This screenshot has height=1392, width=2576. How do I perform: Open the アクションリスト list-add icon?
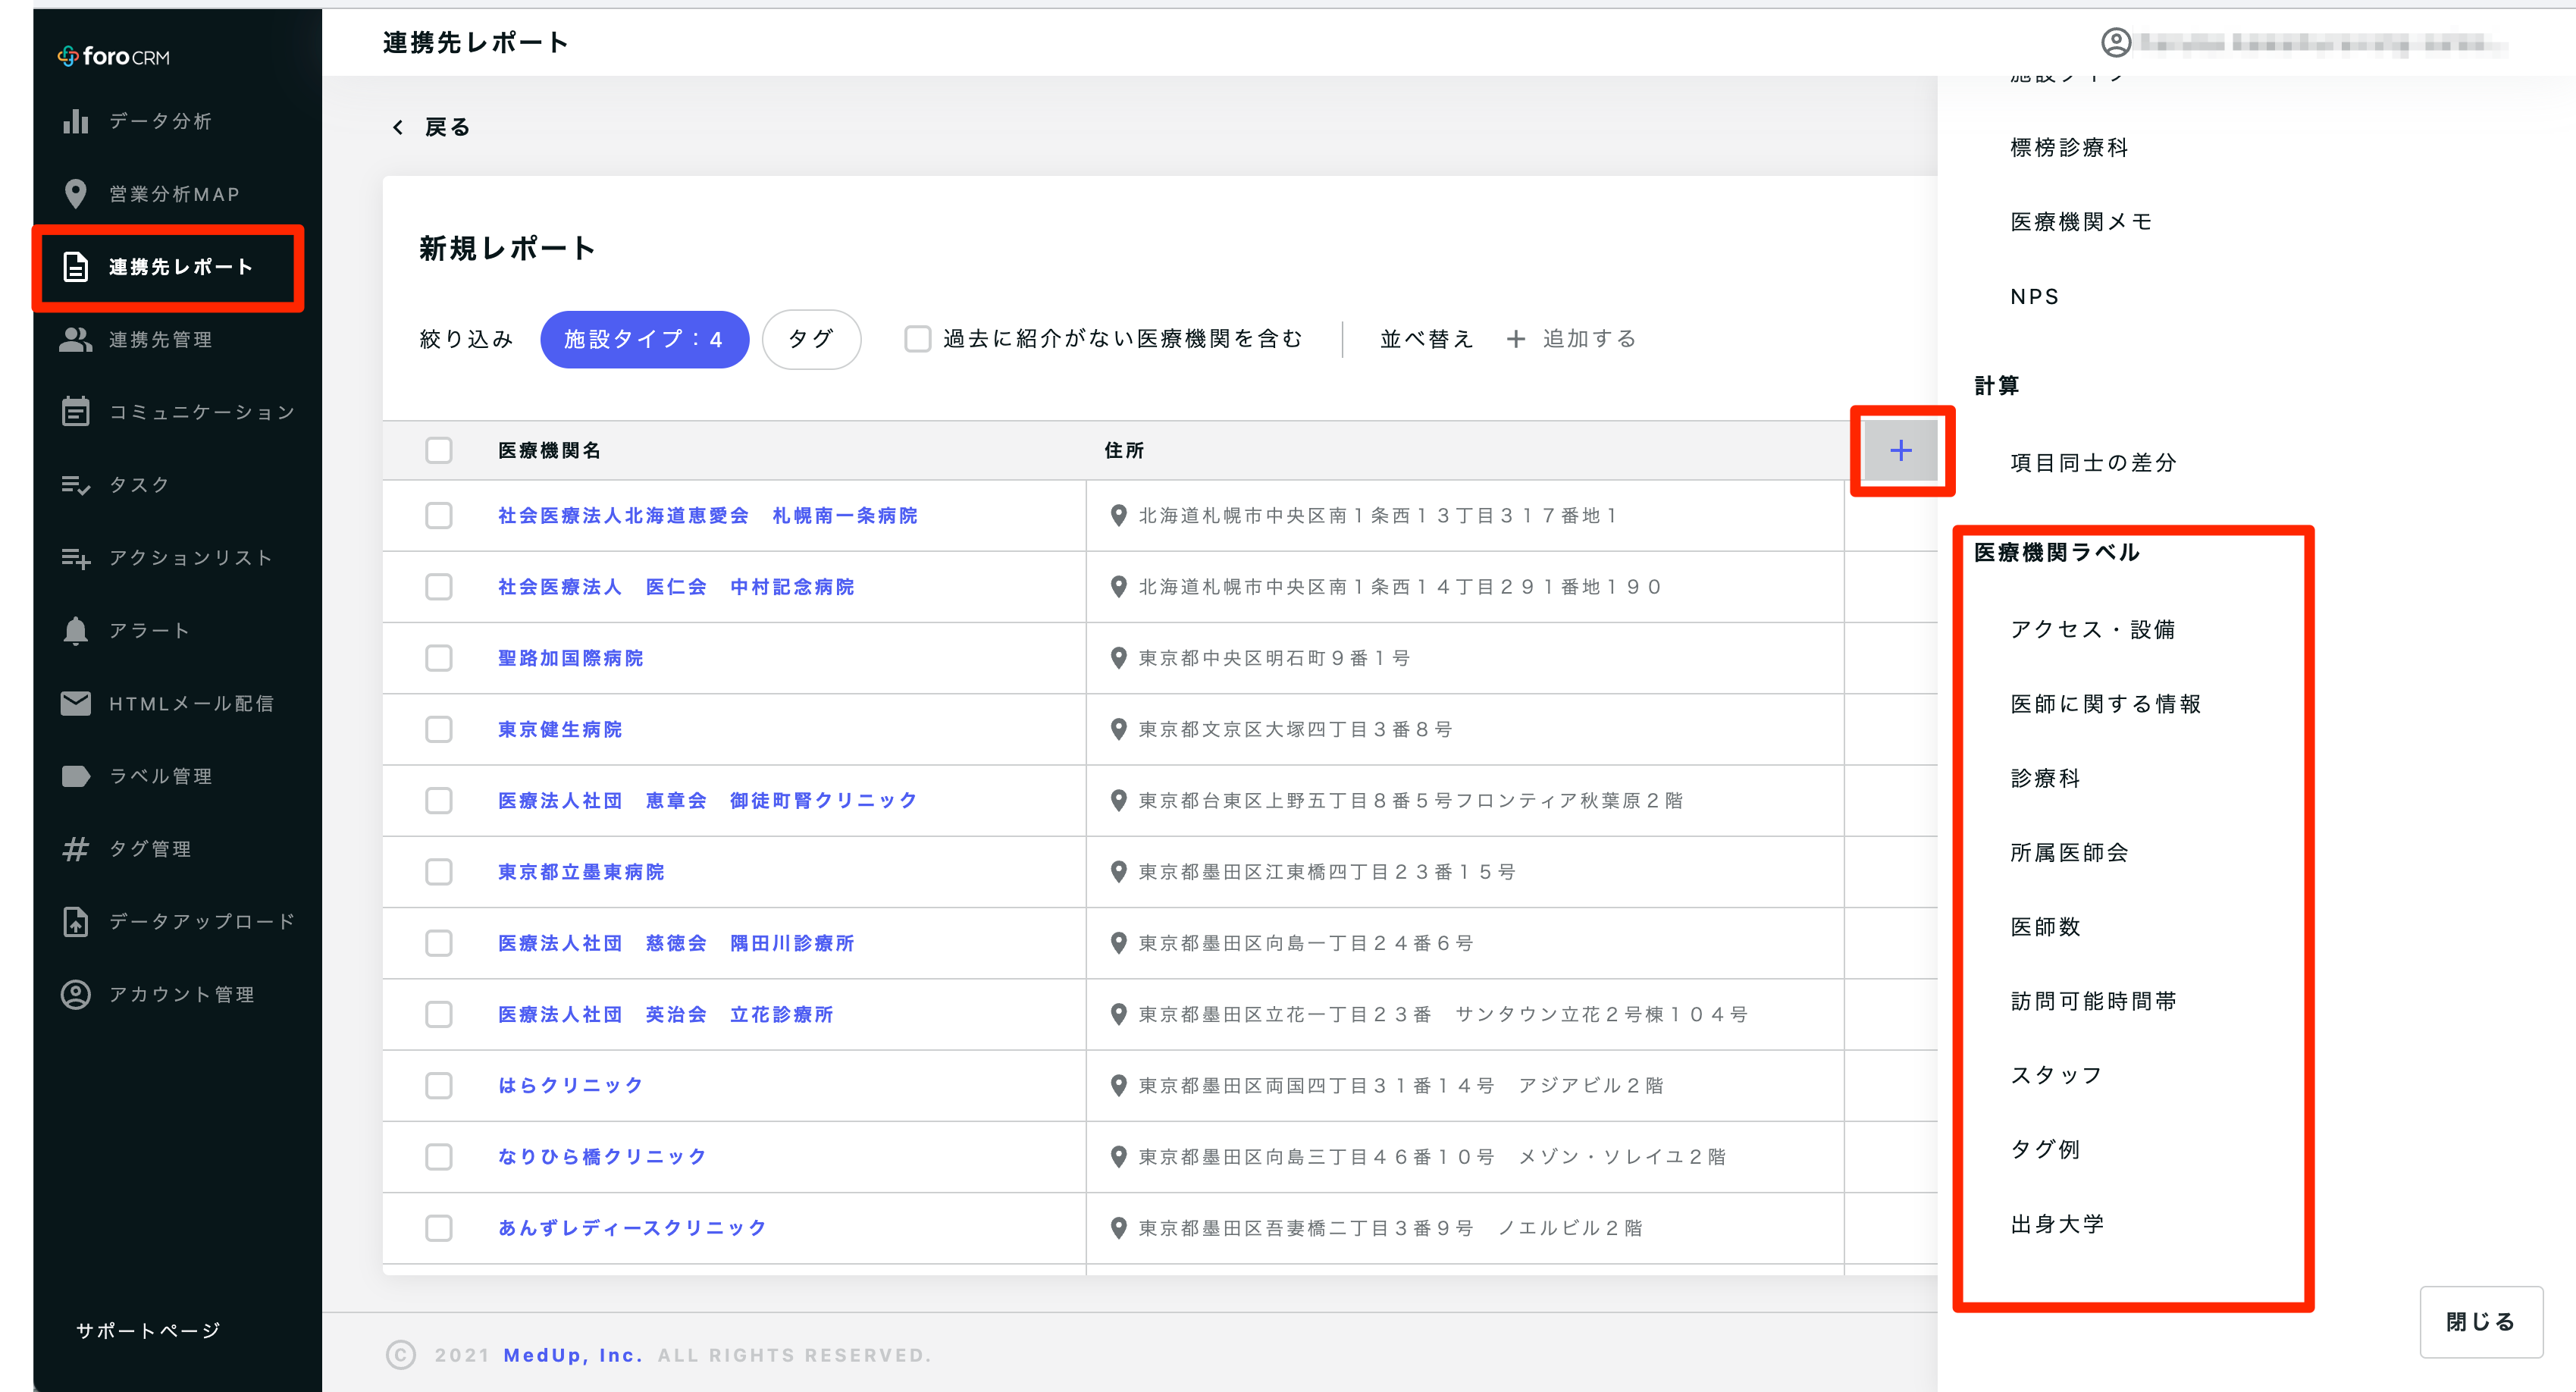75,558
